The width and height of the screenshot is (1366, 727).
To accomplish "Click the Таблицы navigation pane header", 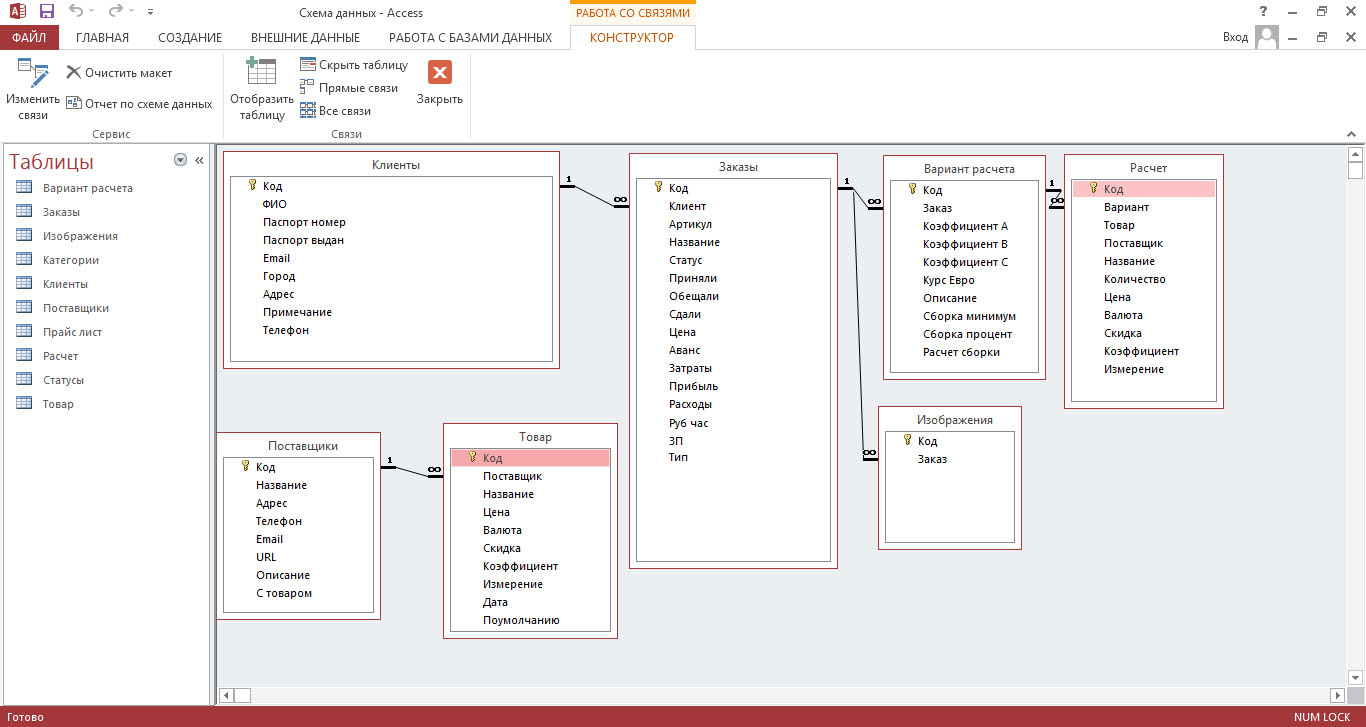I will 52,162.
